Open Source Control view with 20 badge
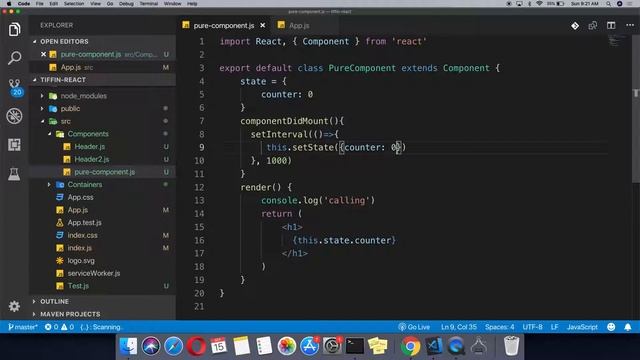 coord(15,87)
